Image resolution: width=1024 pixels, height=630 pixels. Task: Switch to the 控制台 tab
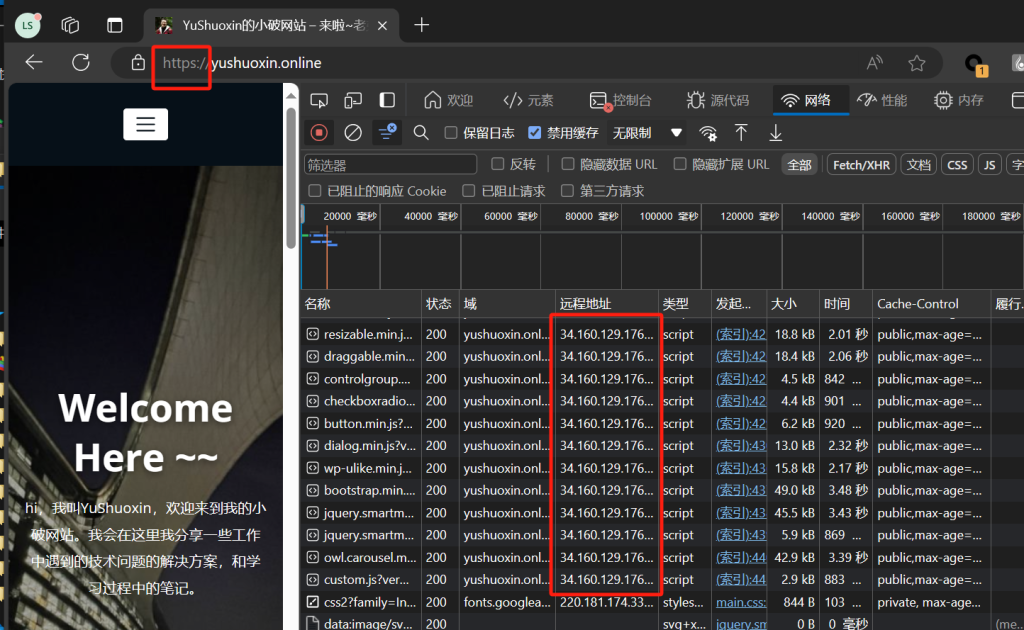tap(621, 100)
